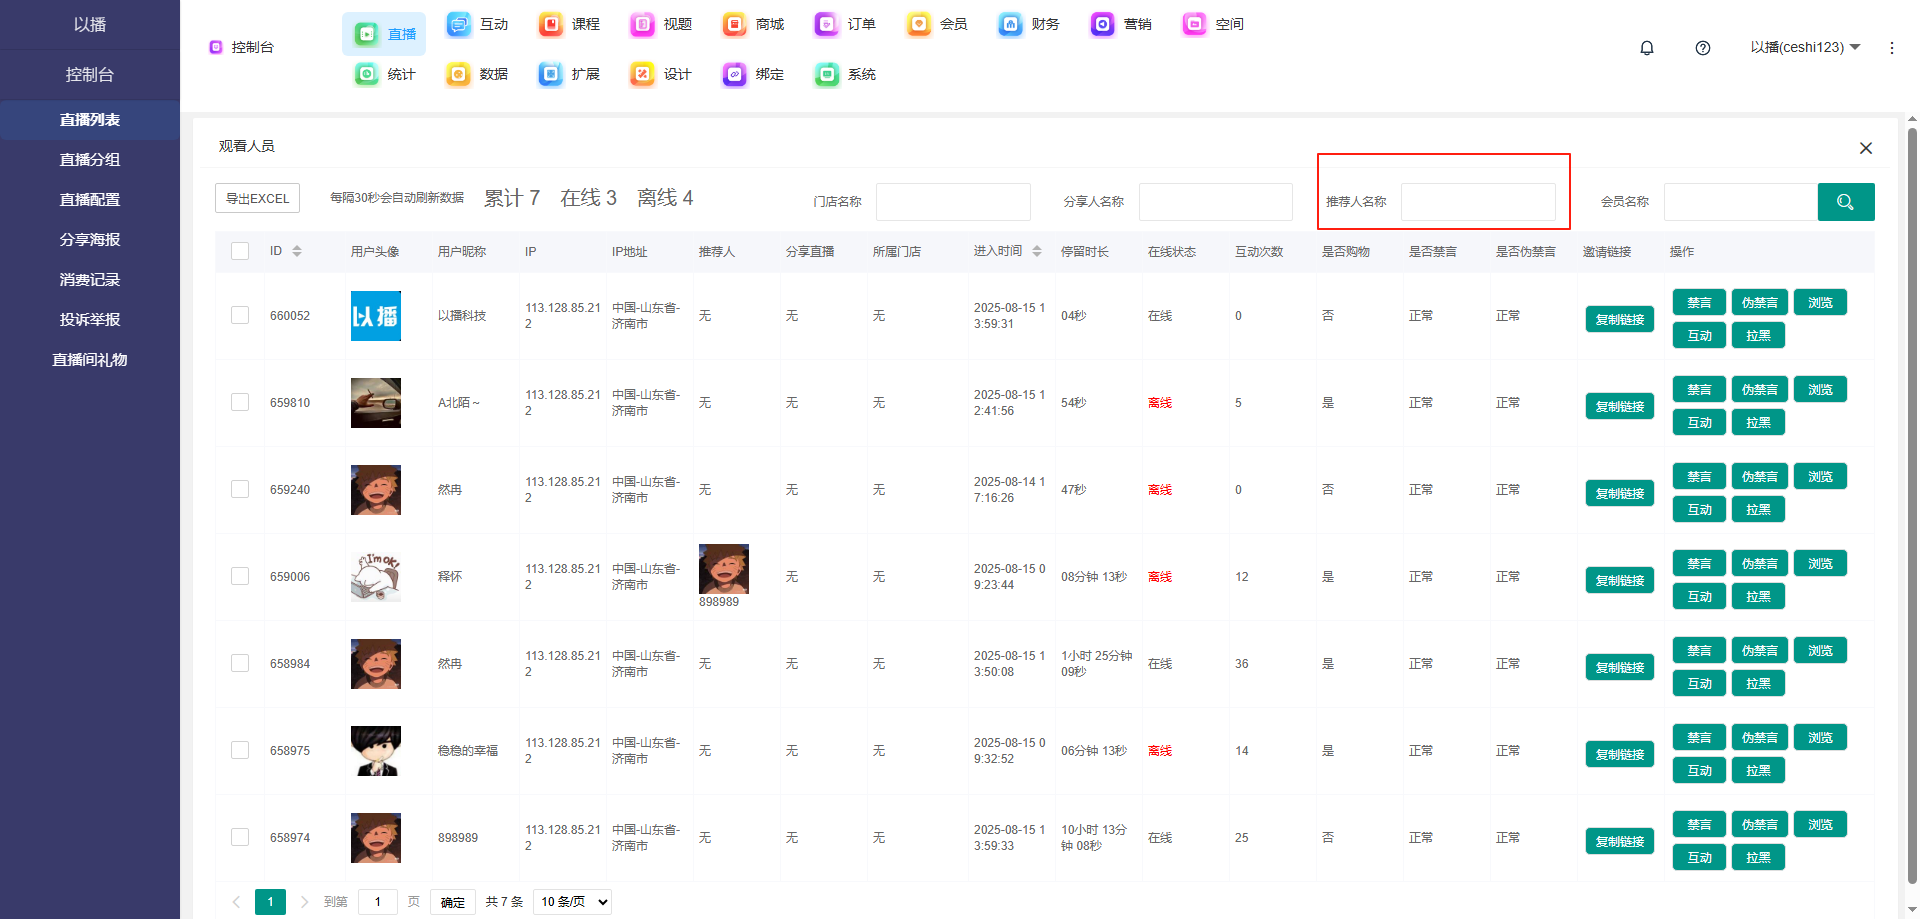Sort the table by 进入时间 arrows

[x=1037, y=251]
